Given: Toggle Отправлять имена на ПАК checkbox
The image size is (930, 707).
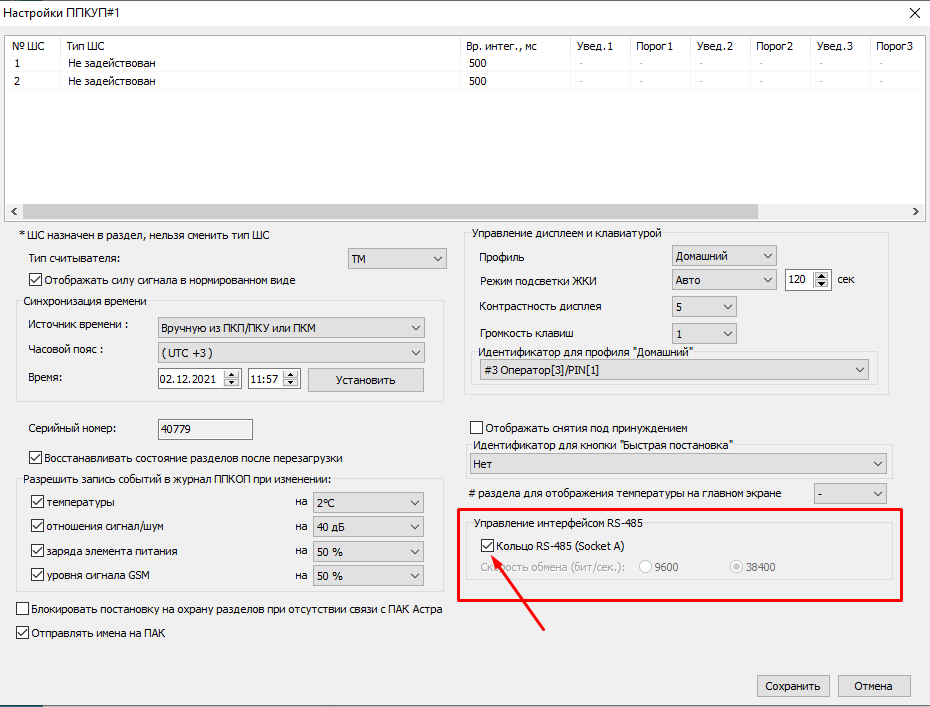Looking at the screenshot, I should (23, 632).
